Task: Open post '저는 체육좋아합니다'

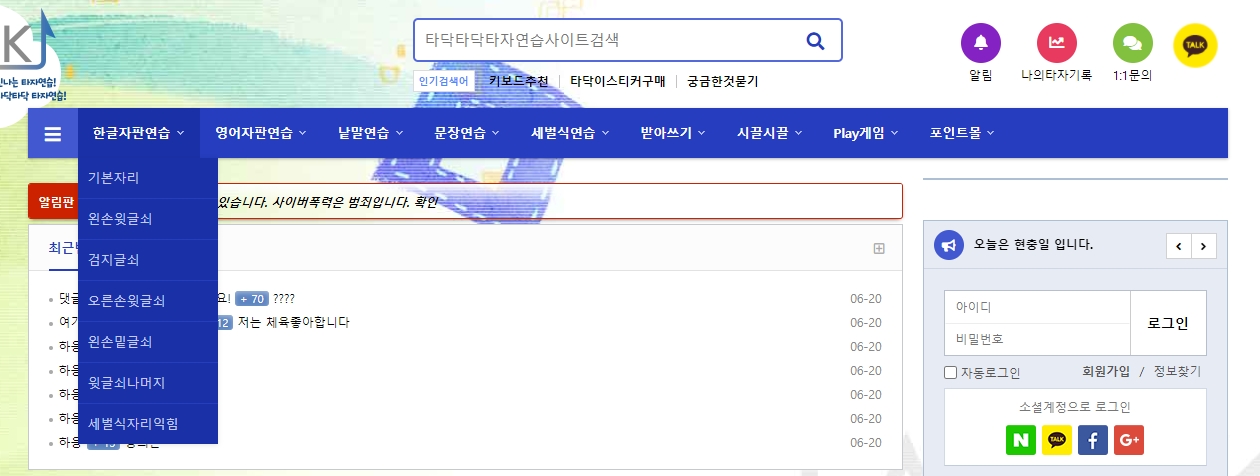Action: pyautogui.click(x=294, y=322)
